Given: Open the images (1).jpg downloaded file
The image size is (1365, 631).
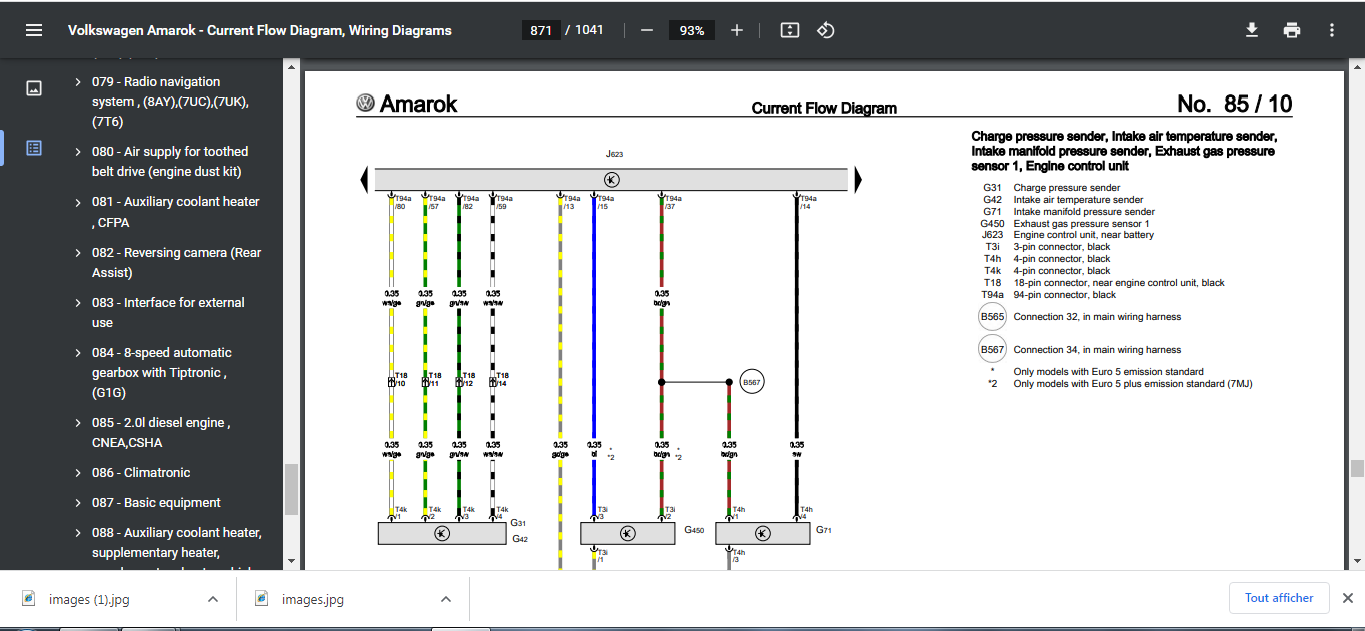Looking at the screenshot, I should tap(89, 599).
